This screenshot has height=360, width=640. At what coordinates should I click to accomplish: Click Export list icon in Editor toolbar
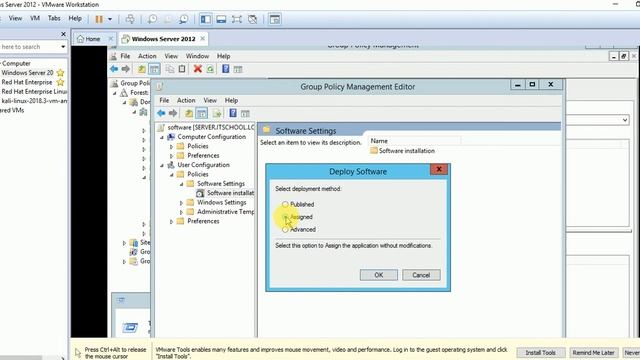(x=217, y=113)
